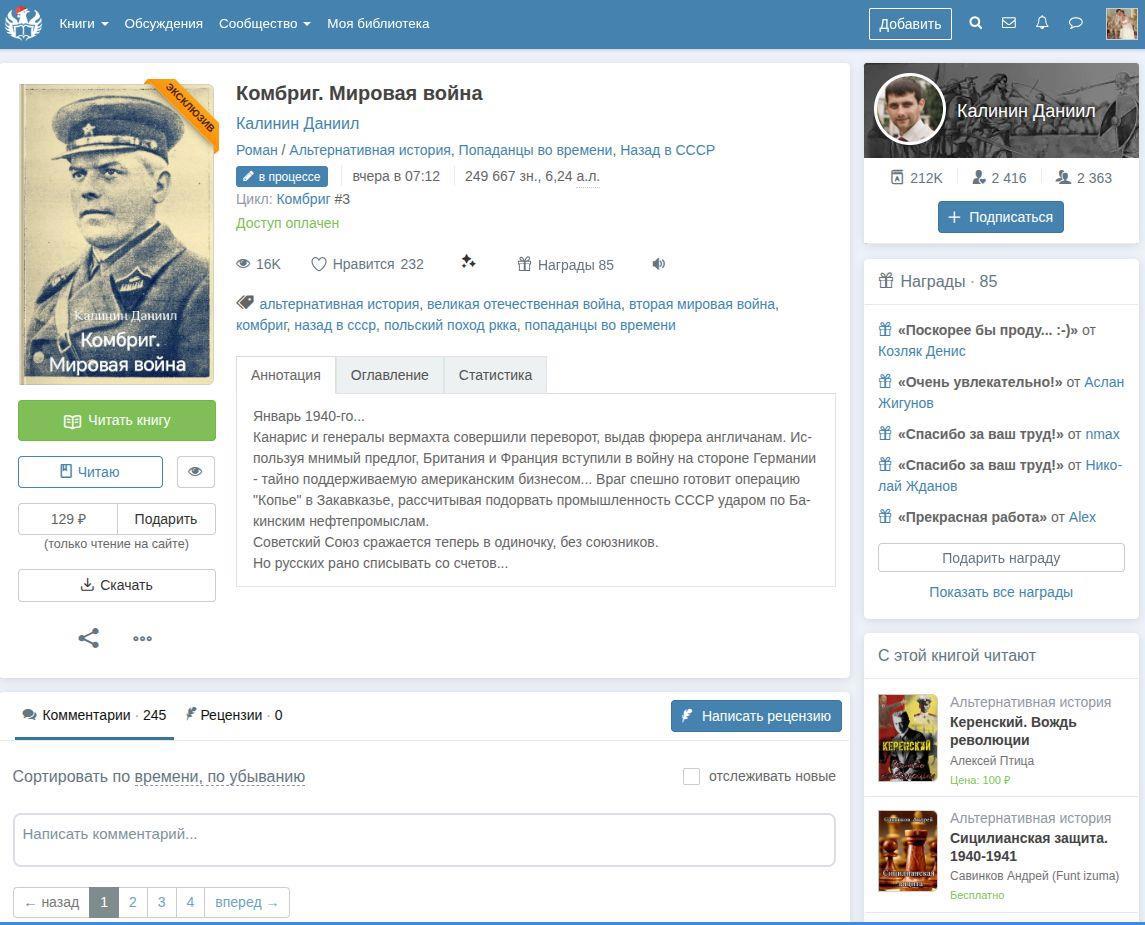Click the Скачать download button
Screen dimensions: 1145x925
click(117, 585)
